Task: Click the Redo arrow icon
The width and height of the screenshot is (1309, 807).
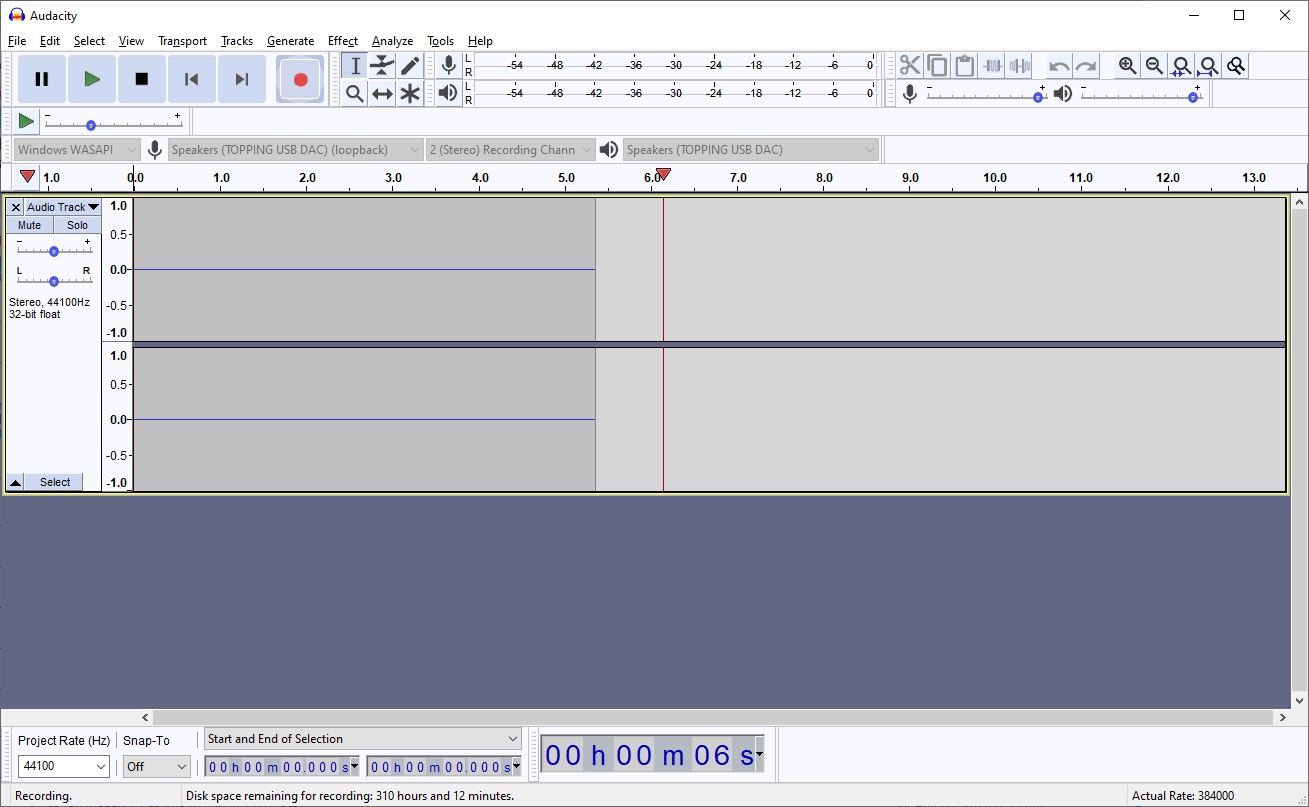Action: 1086,66
